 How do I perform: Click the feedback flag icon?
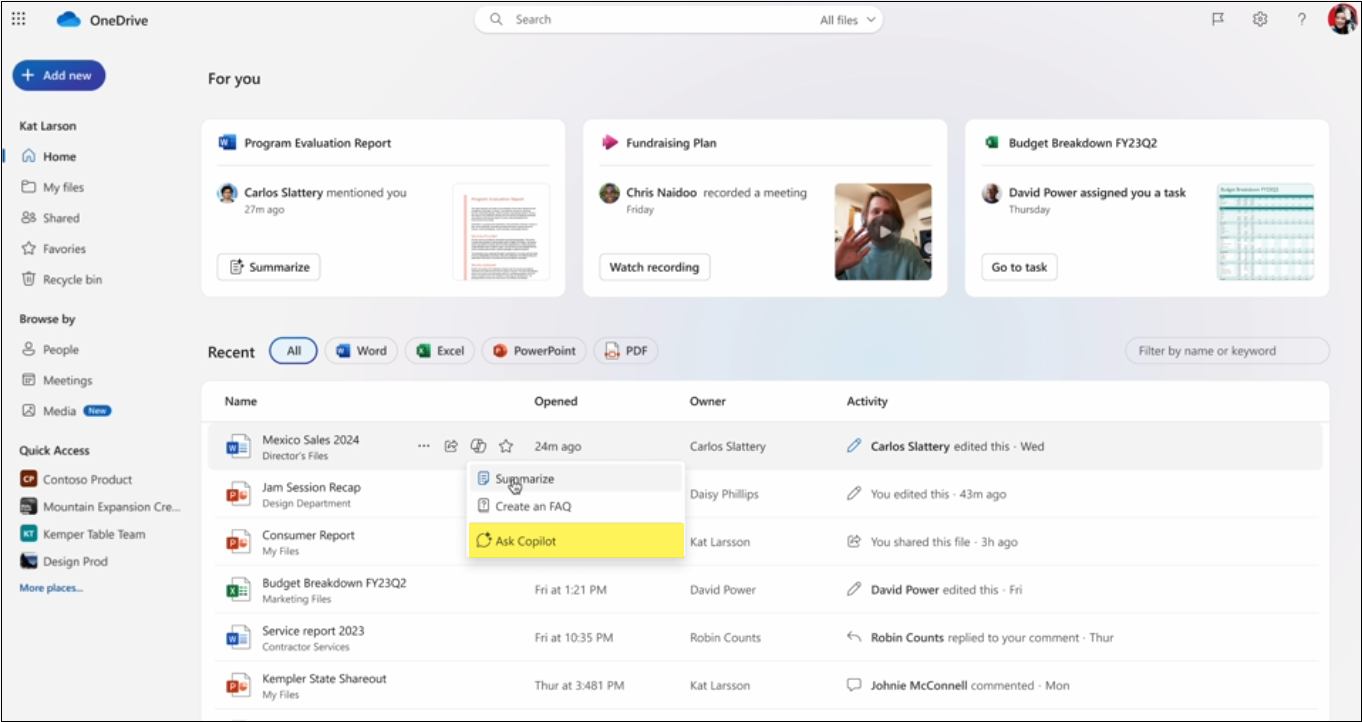(x=1217, y=18)
